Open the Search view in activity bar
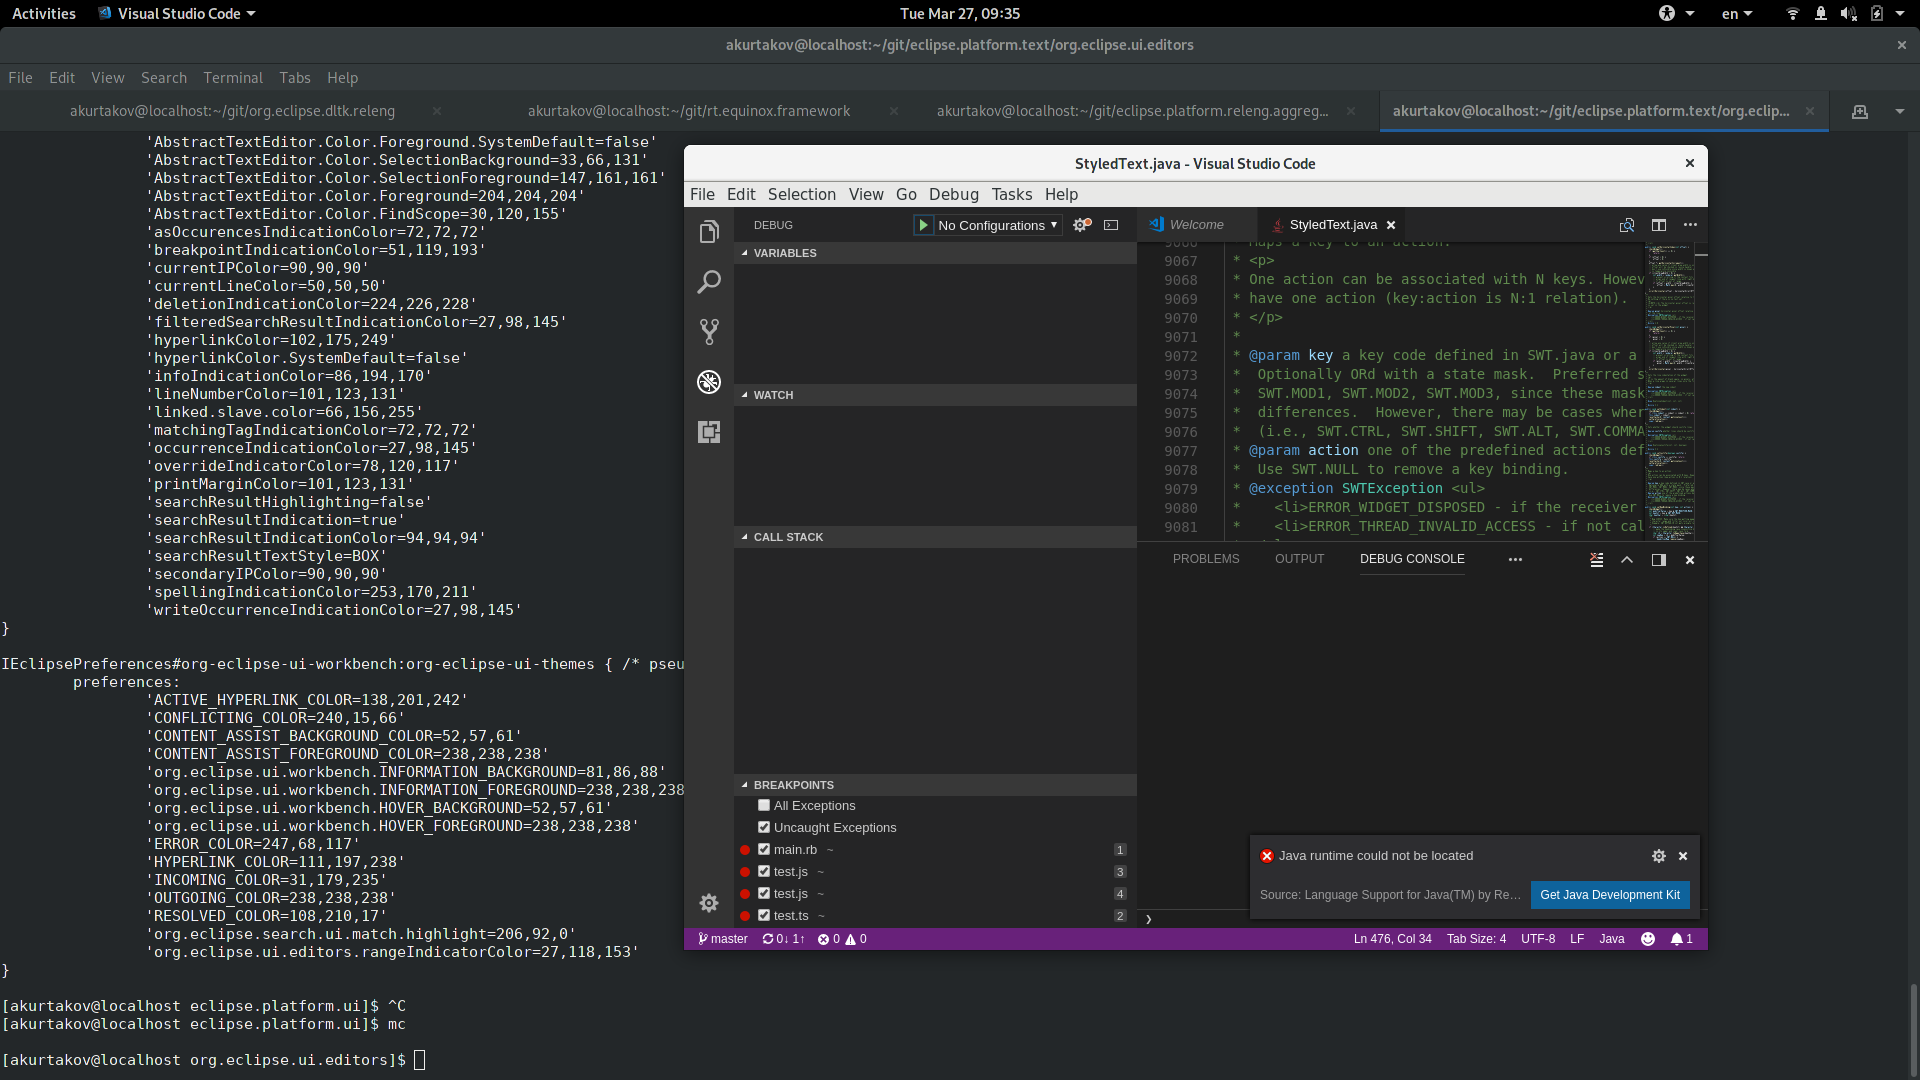 pyautogui.click(x=709, y=282)
